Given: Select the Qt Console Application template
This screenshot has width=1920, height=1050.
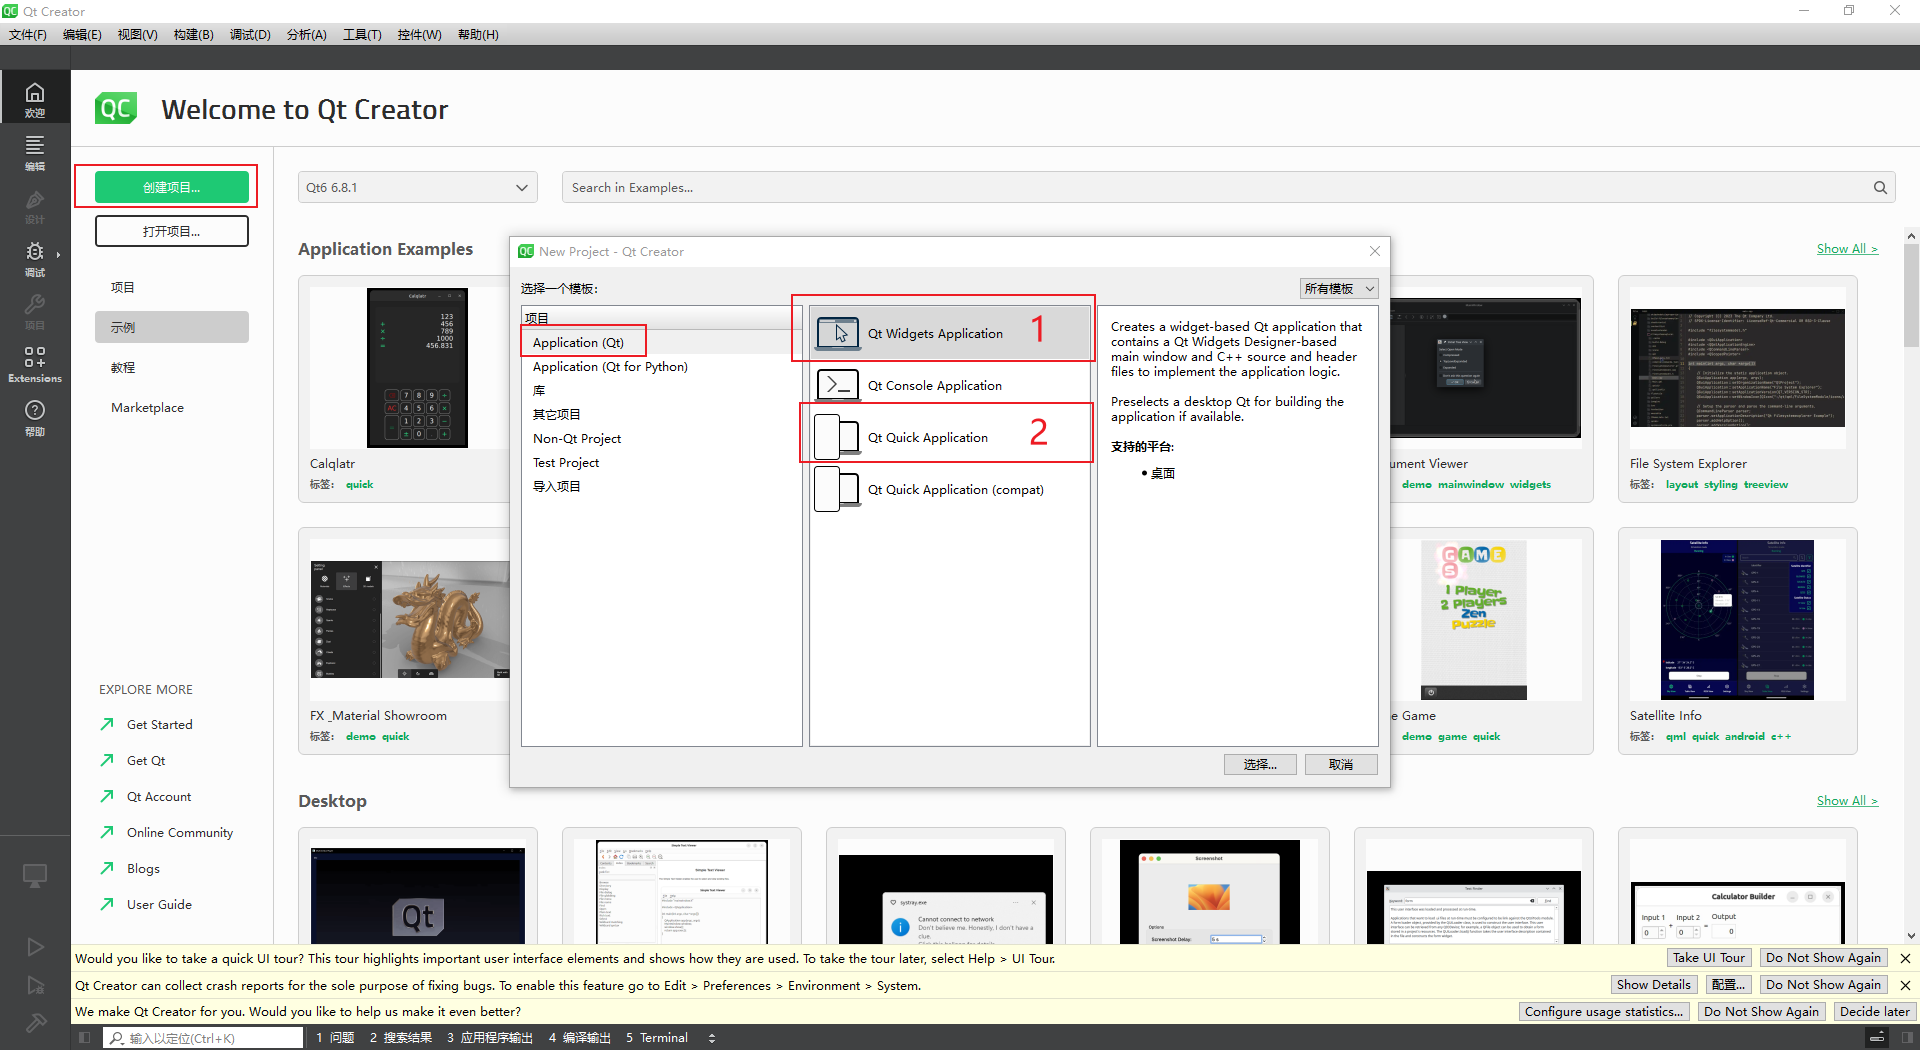Looking at the screenshot, I should (x=934, y=386).
